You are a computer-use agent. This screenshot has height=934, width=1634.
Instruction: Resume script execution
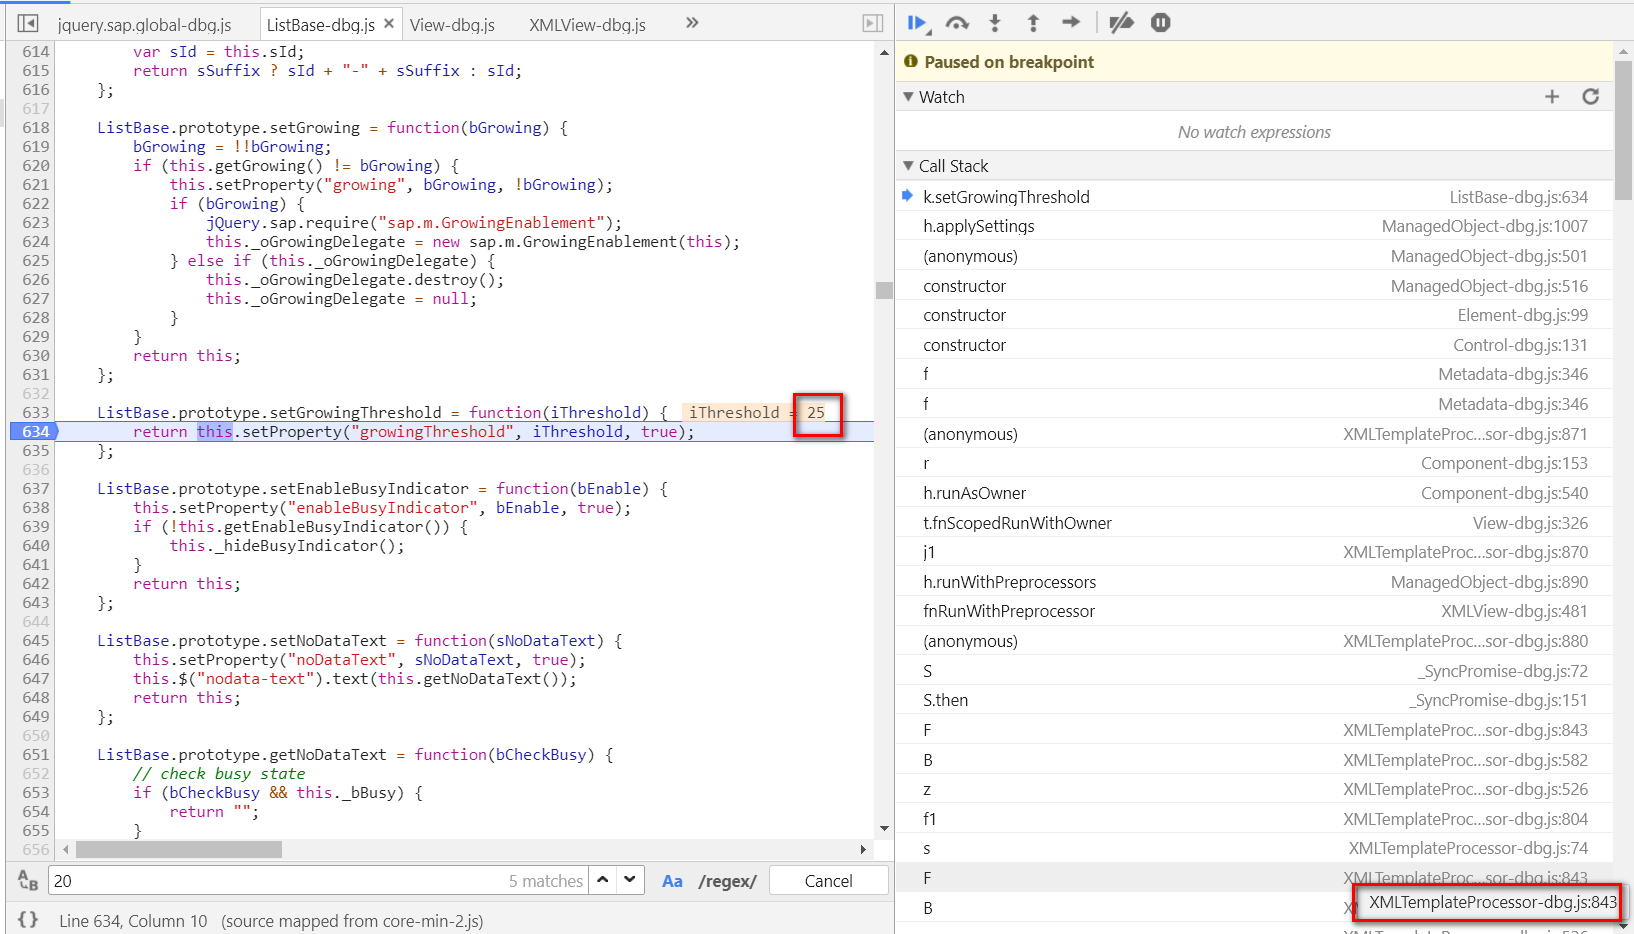917,23
